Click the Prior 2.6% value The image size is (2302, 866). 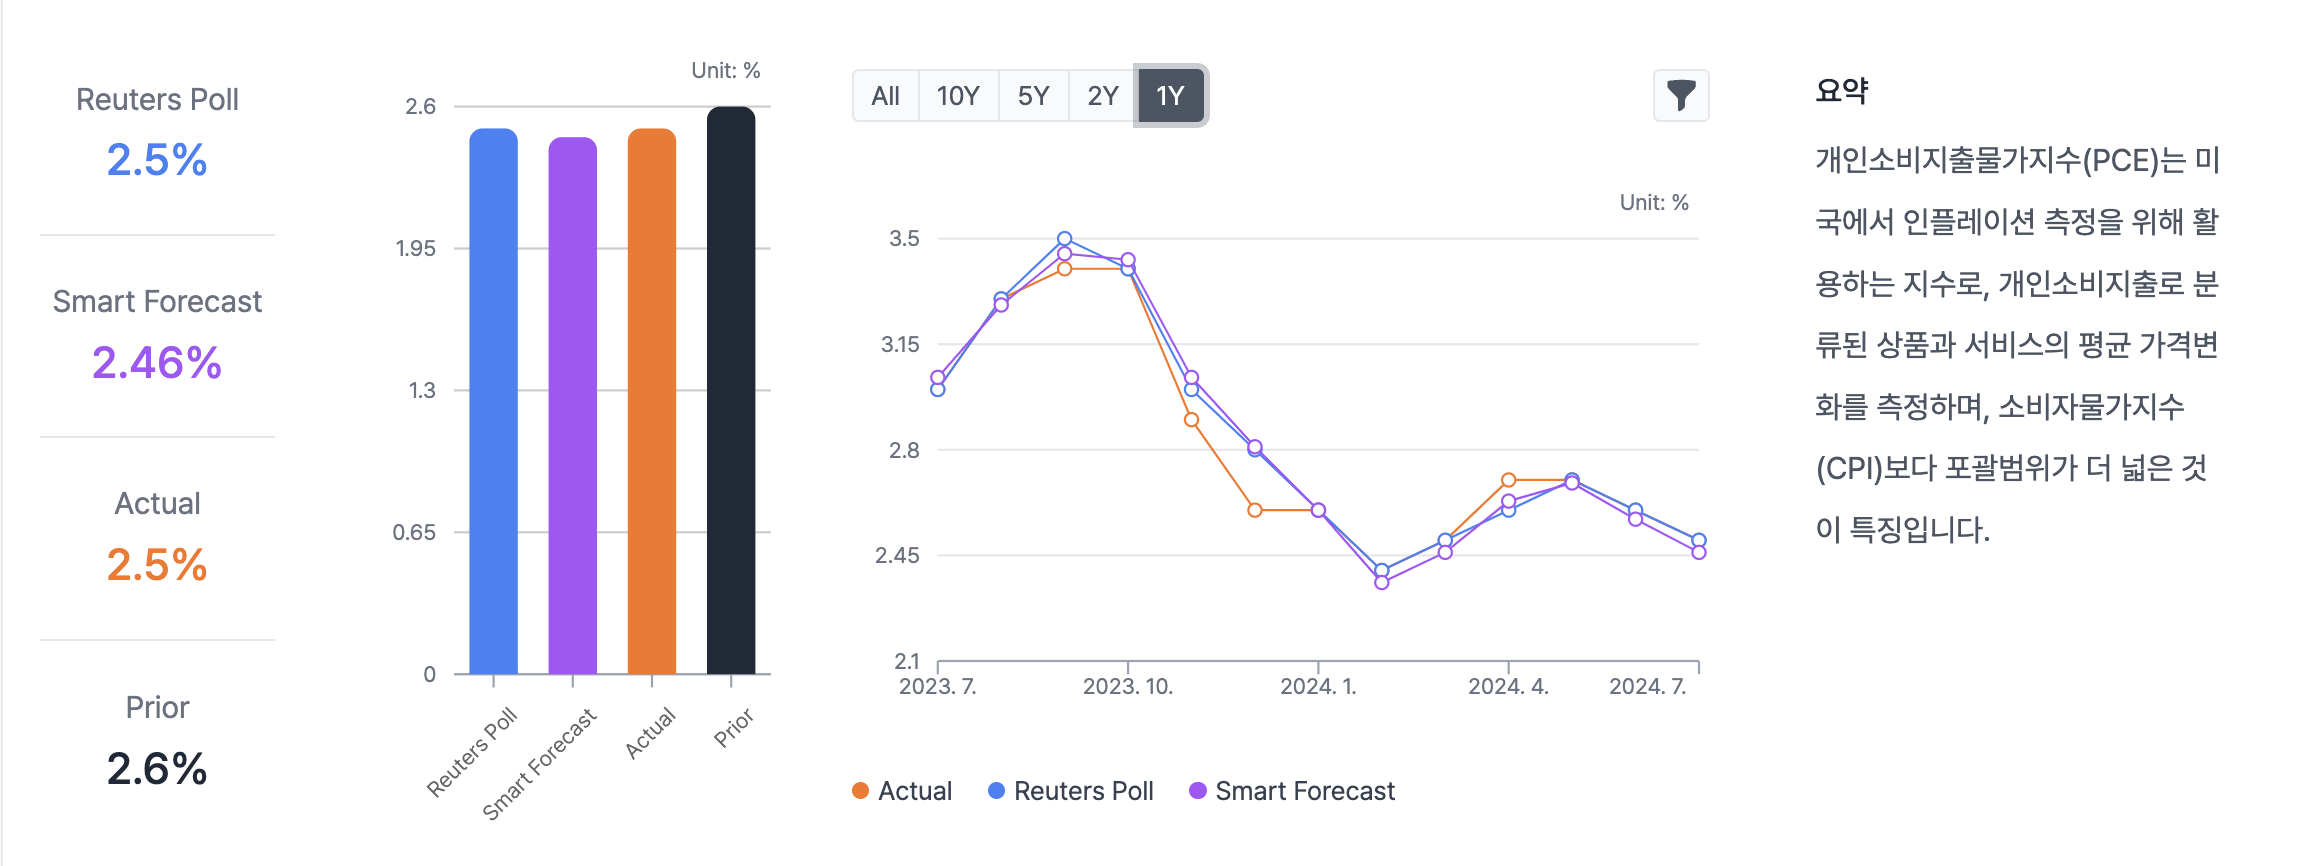pyautogui.click(x=157, y=768)
